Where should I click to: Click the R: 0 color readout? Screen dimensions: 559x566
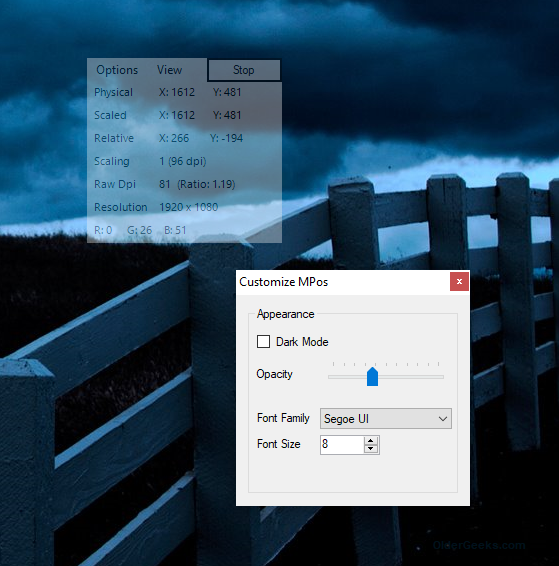(x=103, y=230)
